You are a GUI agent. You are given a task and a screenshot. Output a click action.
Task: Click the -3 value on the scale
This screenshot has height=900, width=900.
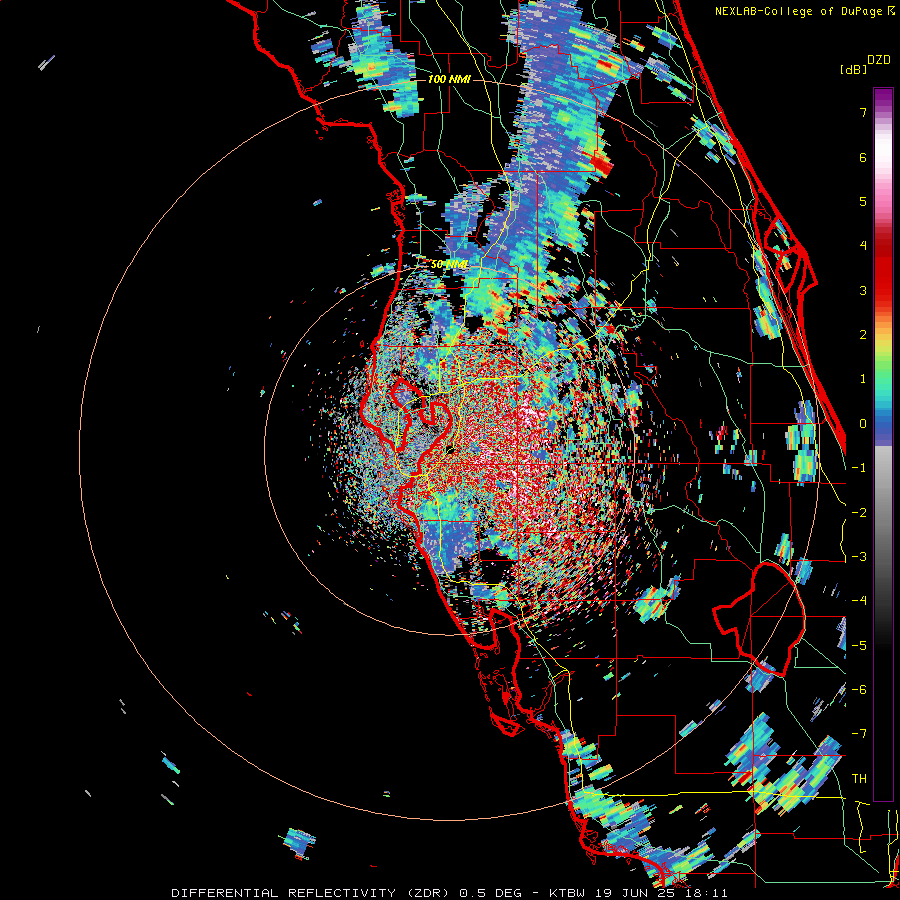point(859,557)
